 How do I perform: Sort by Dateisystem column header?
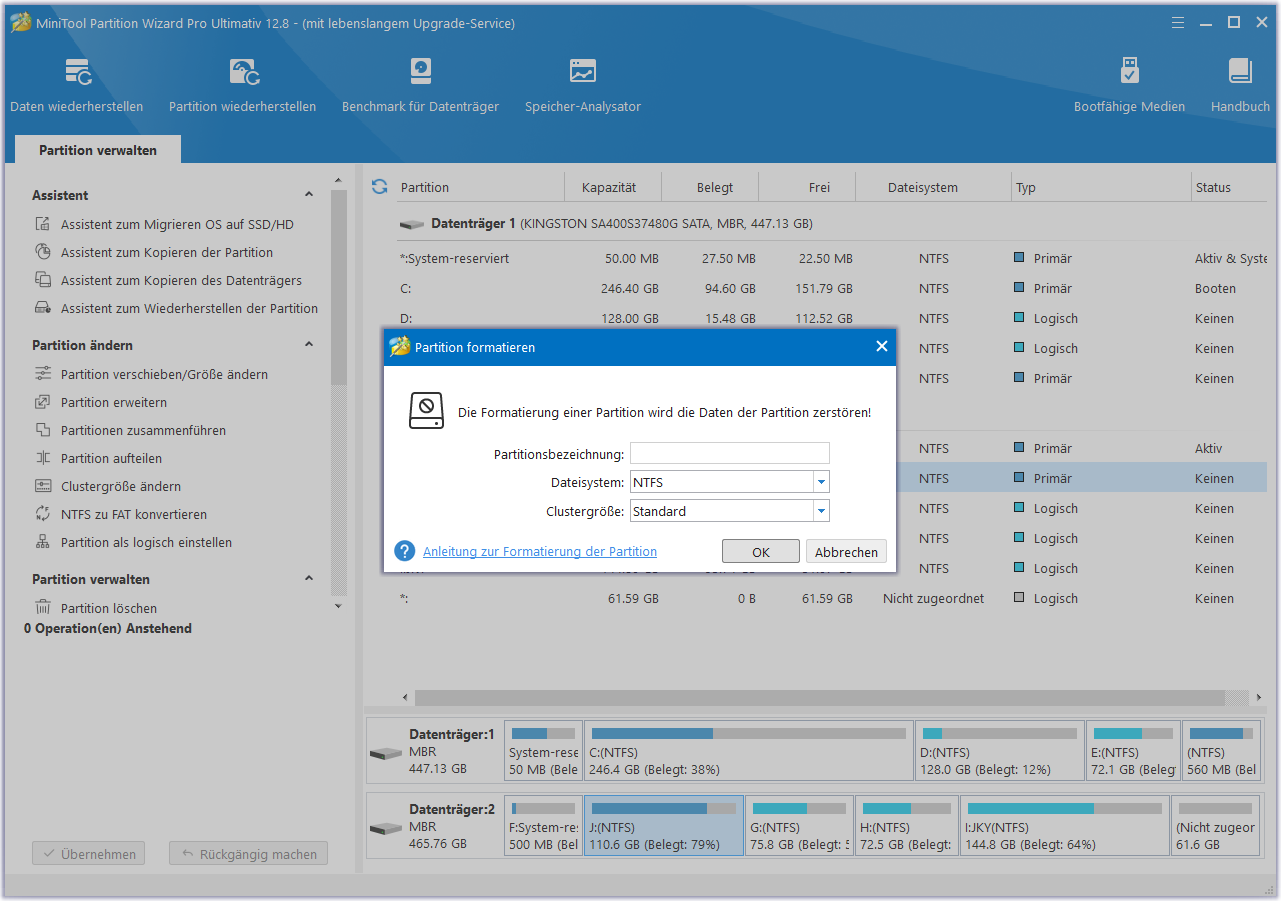[x=923, y=187]
